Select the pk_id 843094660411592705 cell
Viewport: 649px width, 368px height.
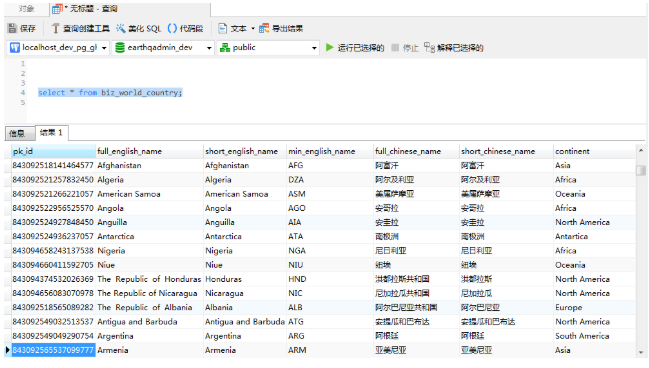point(53,265)
